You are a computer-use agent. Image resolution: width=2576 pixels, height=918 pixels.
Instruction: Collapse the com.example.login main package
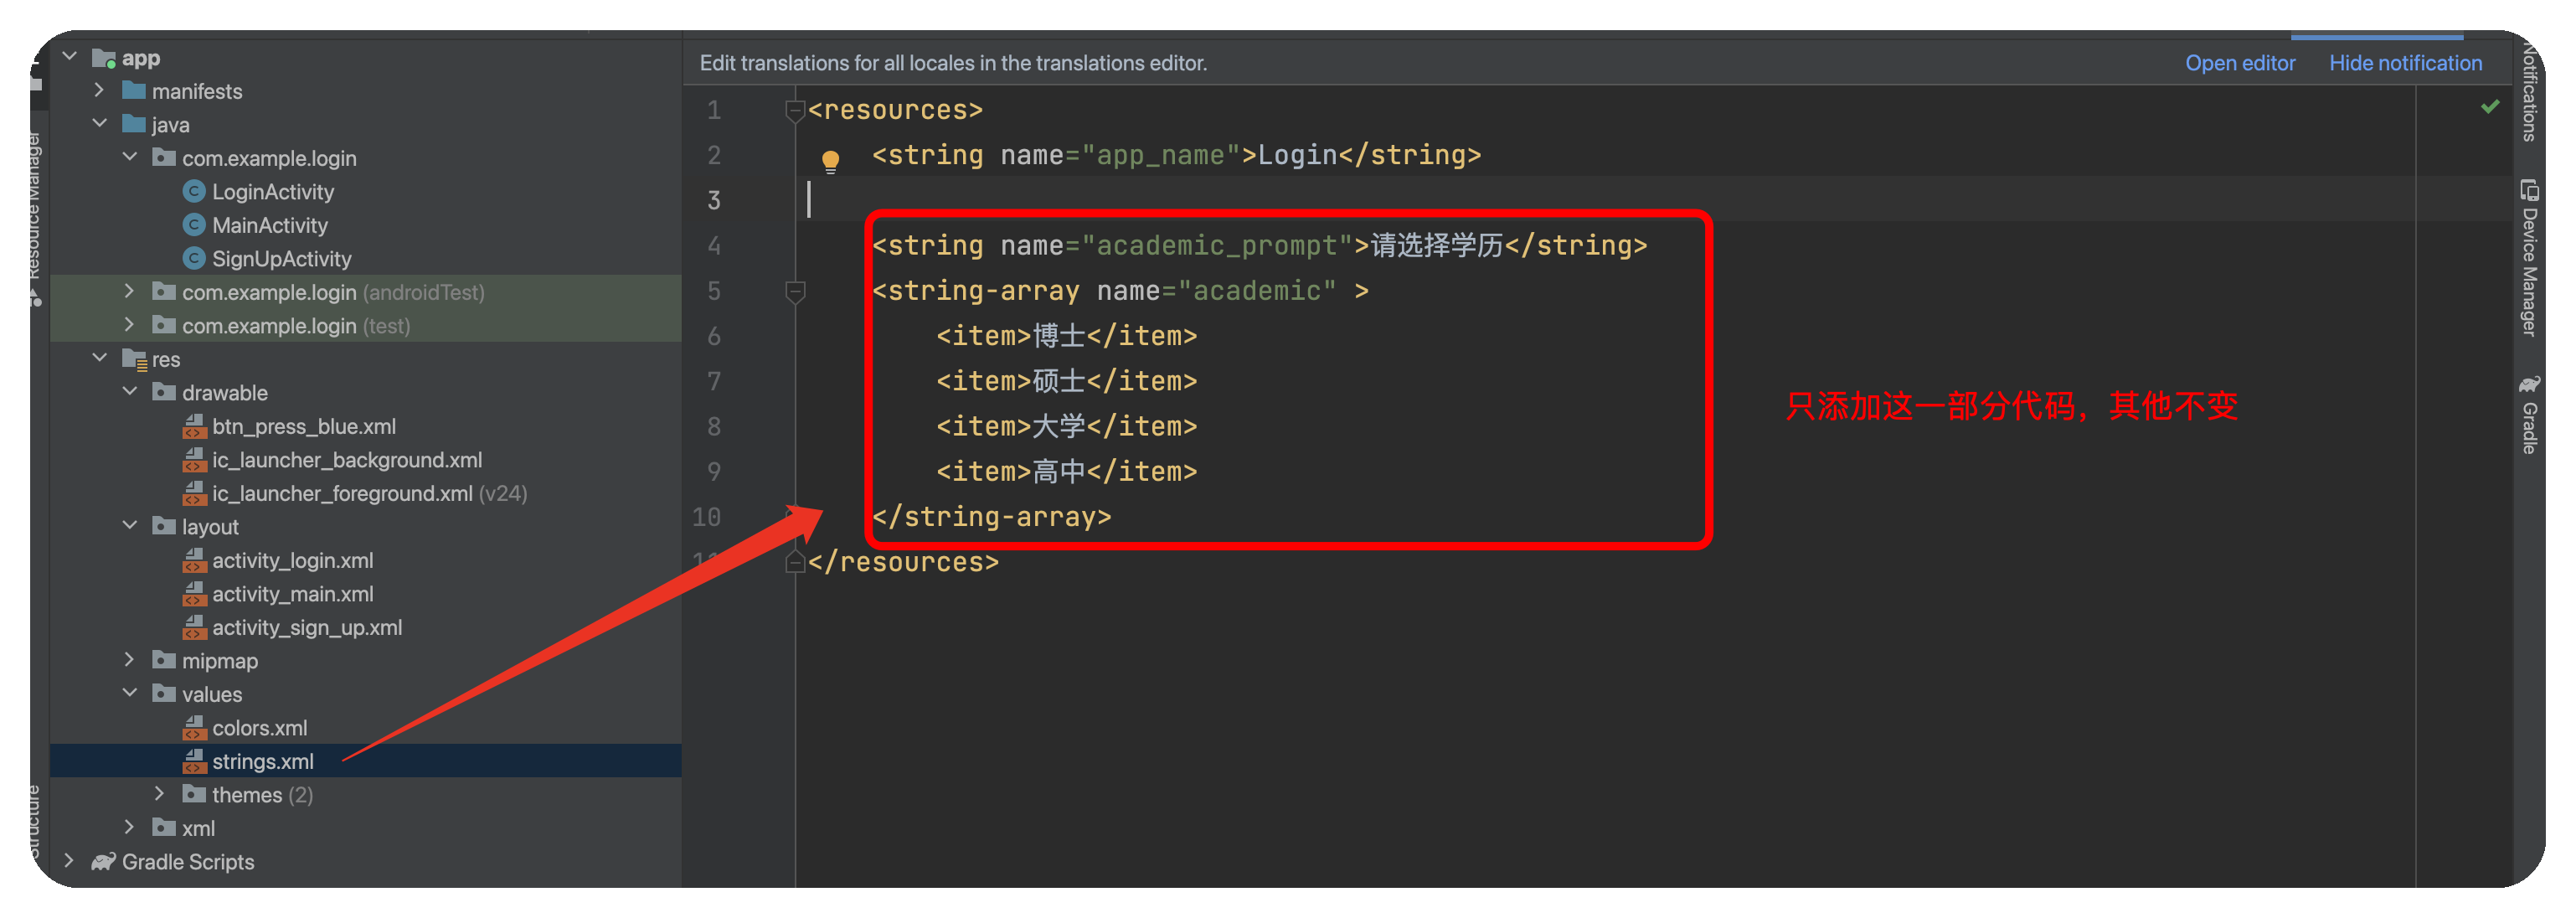[x=129, y=157]
